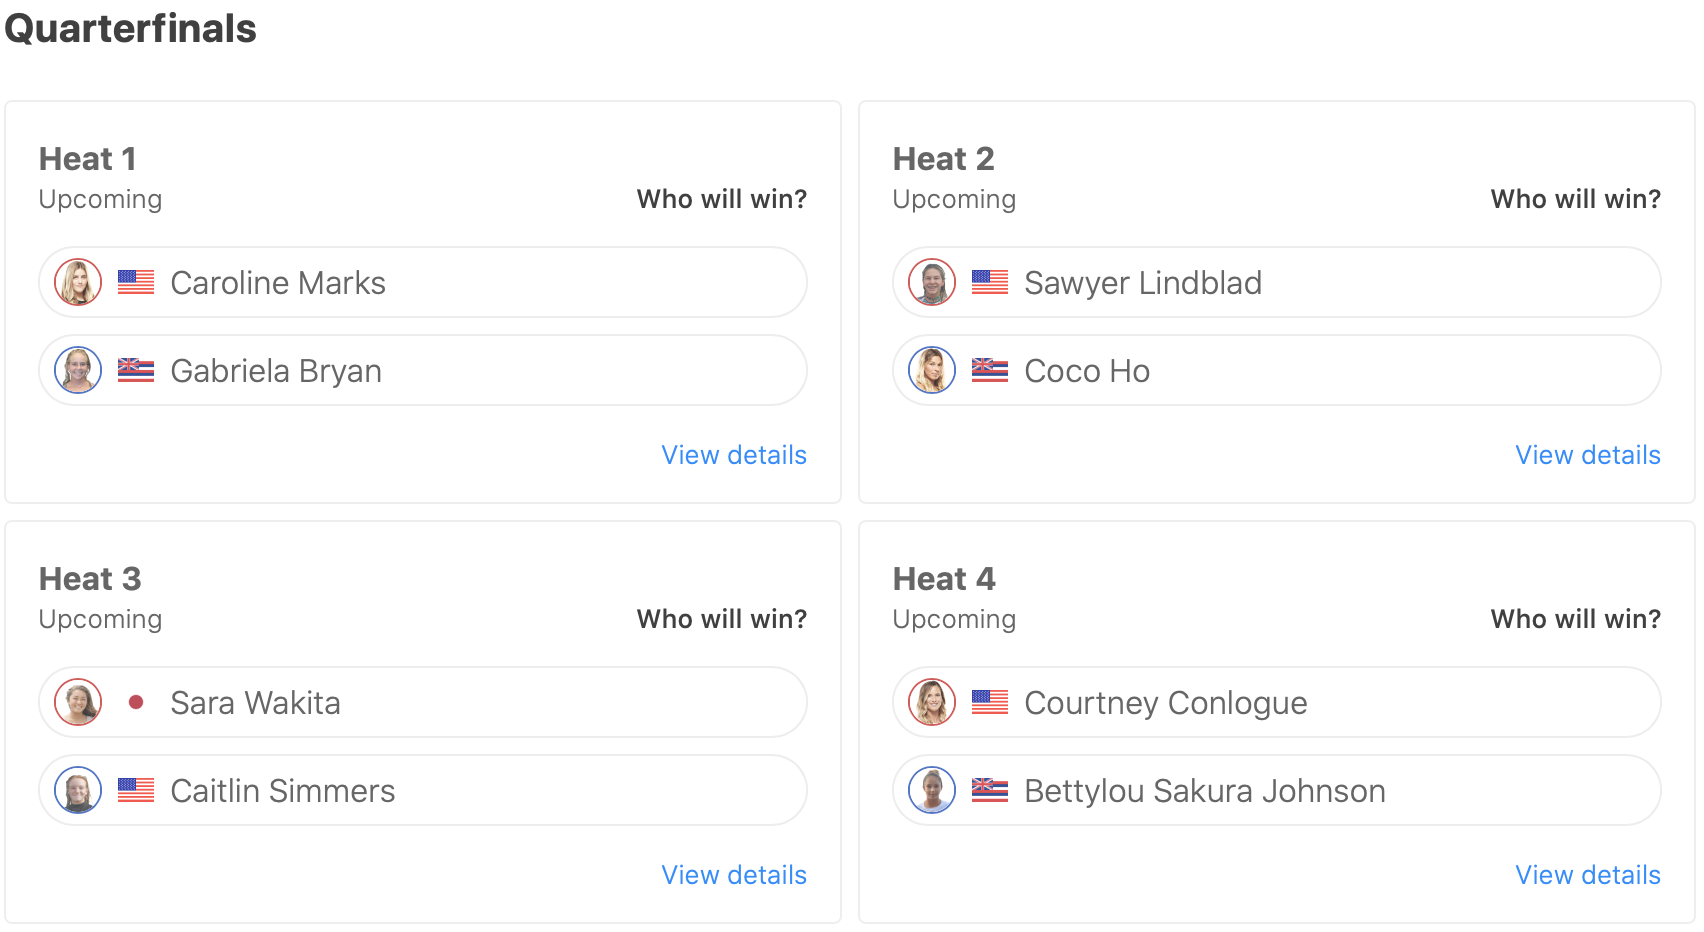
Task: Click the USA flag beside Caroline Marks
Action: click(x=136, y=282)
